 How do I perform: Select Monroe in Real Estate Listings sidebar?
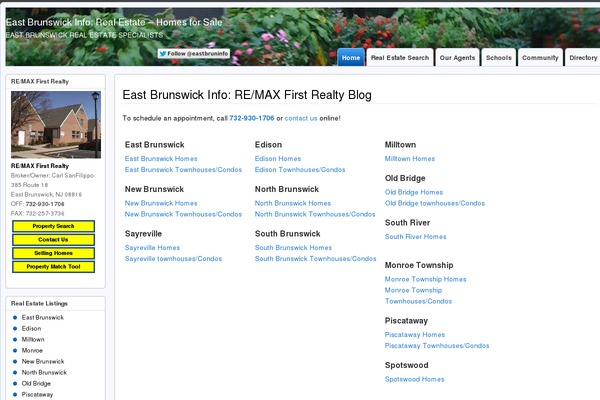(32, 351)
